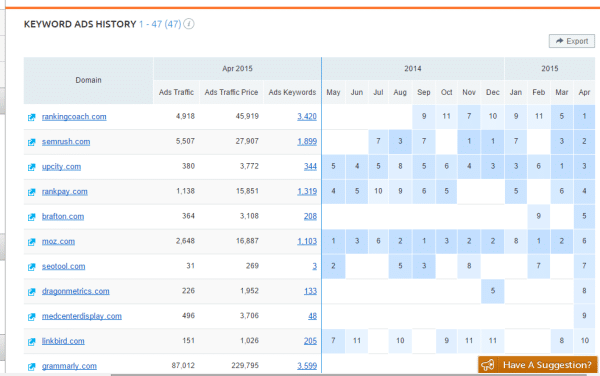Open moz.com ads keywords count 1,103
600x376 pixels.
click(307, 241)
